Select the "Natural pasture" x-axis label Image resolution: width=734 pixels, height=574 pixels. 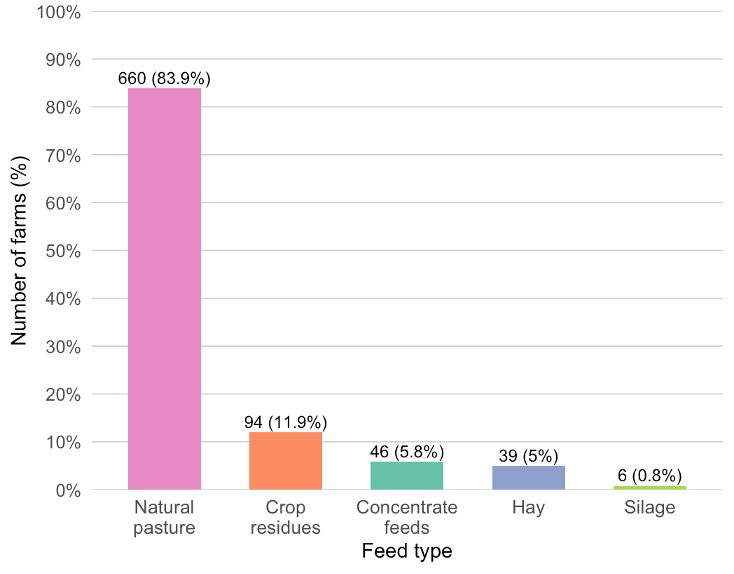point(164,517)
